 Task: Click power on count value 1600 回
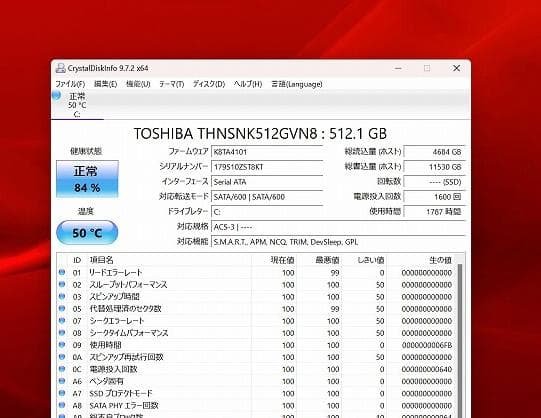tap(435, 197)
